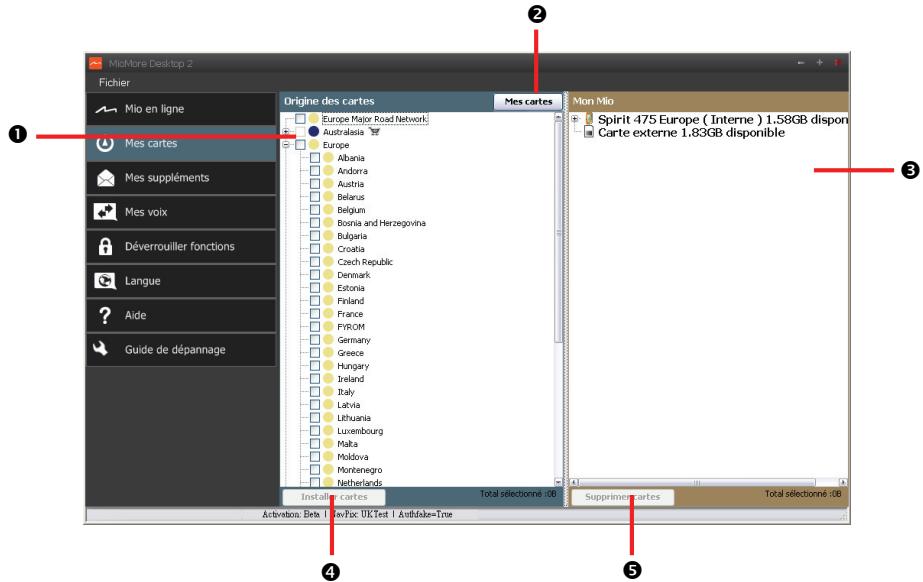Collapse the Europe tree node
This screenshot has height=582, width=923.
tap(287, 145)
